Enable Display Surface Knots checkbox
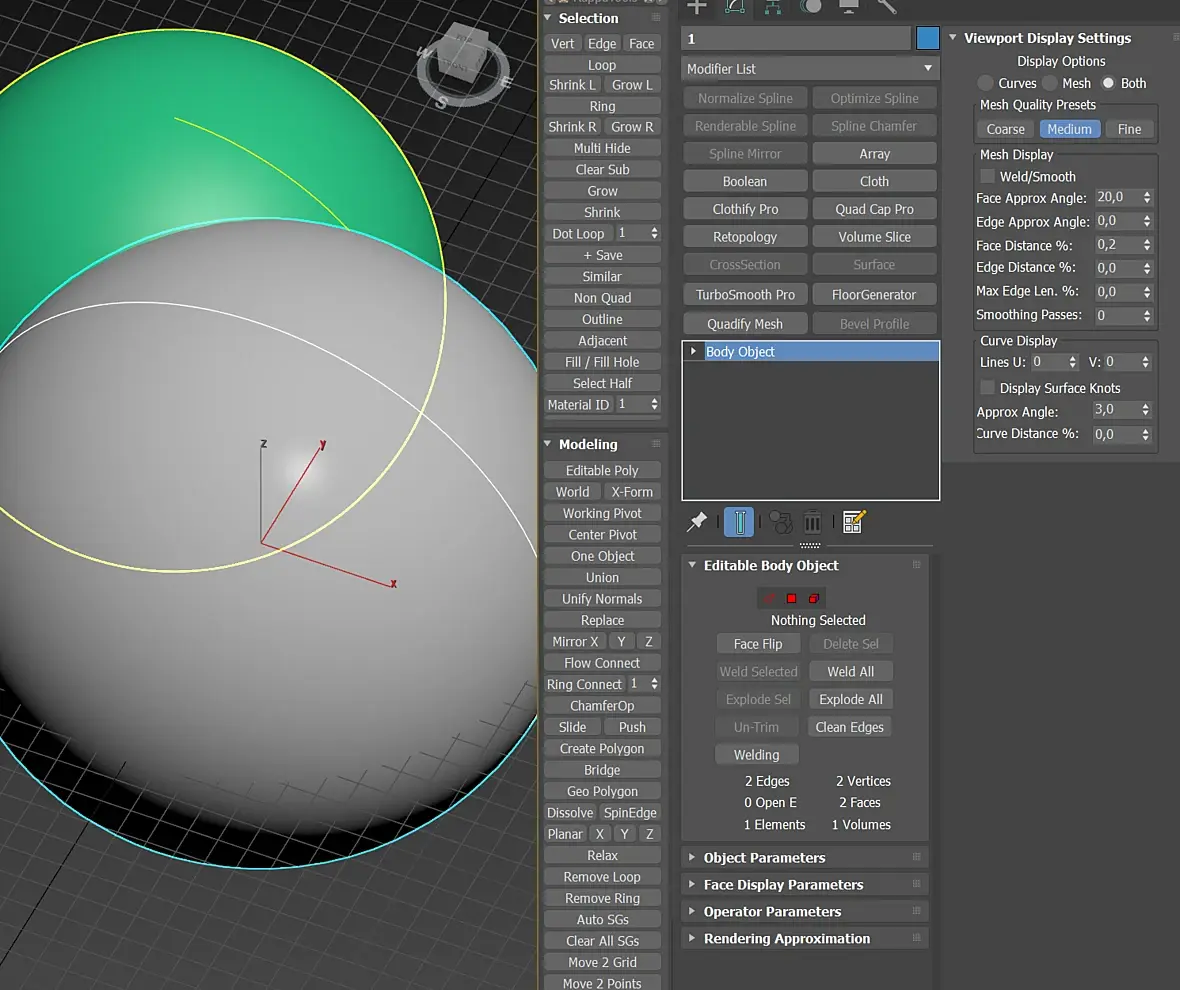The width and height of the screenshot is (1180, 990). pos(987,387)
